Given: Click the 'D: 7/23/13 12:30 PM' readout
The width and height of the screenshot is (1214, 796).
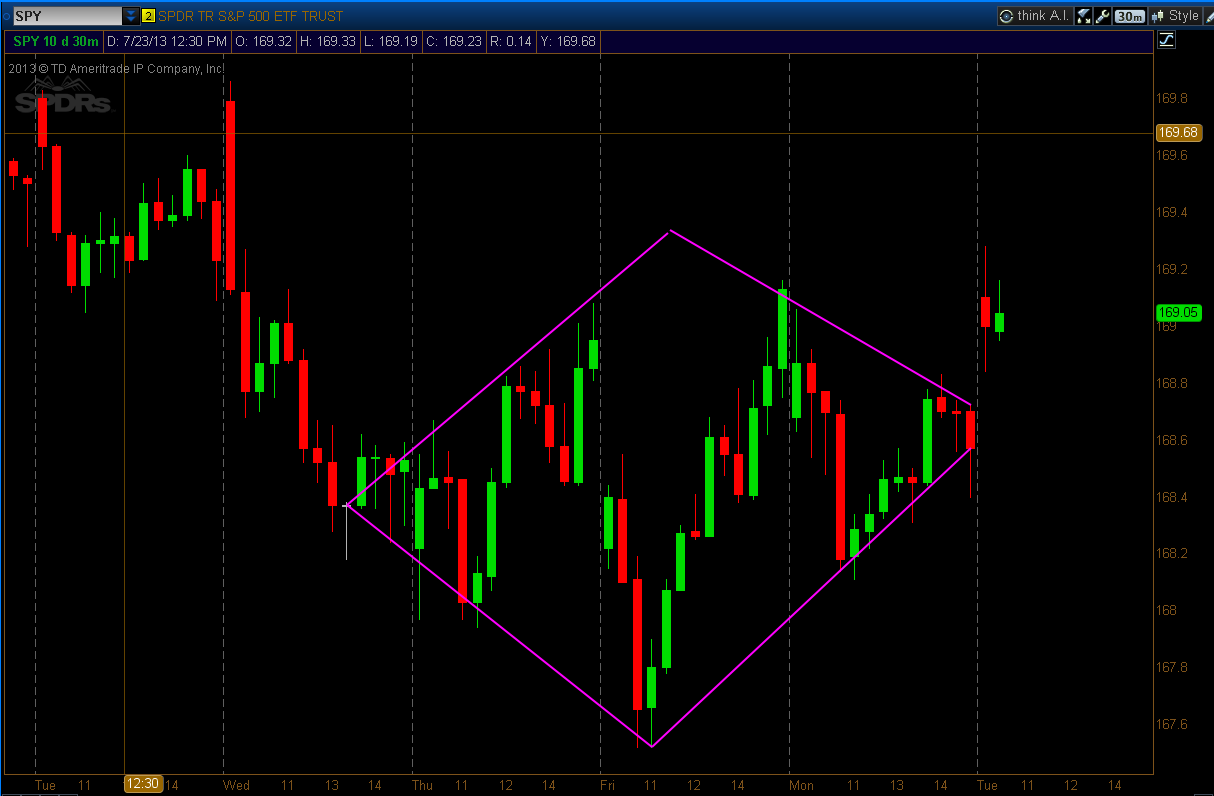Looking at the screenshot, I should [x=167, y=41].
